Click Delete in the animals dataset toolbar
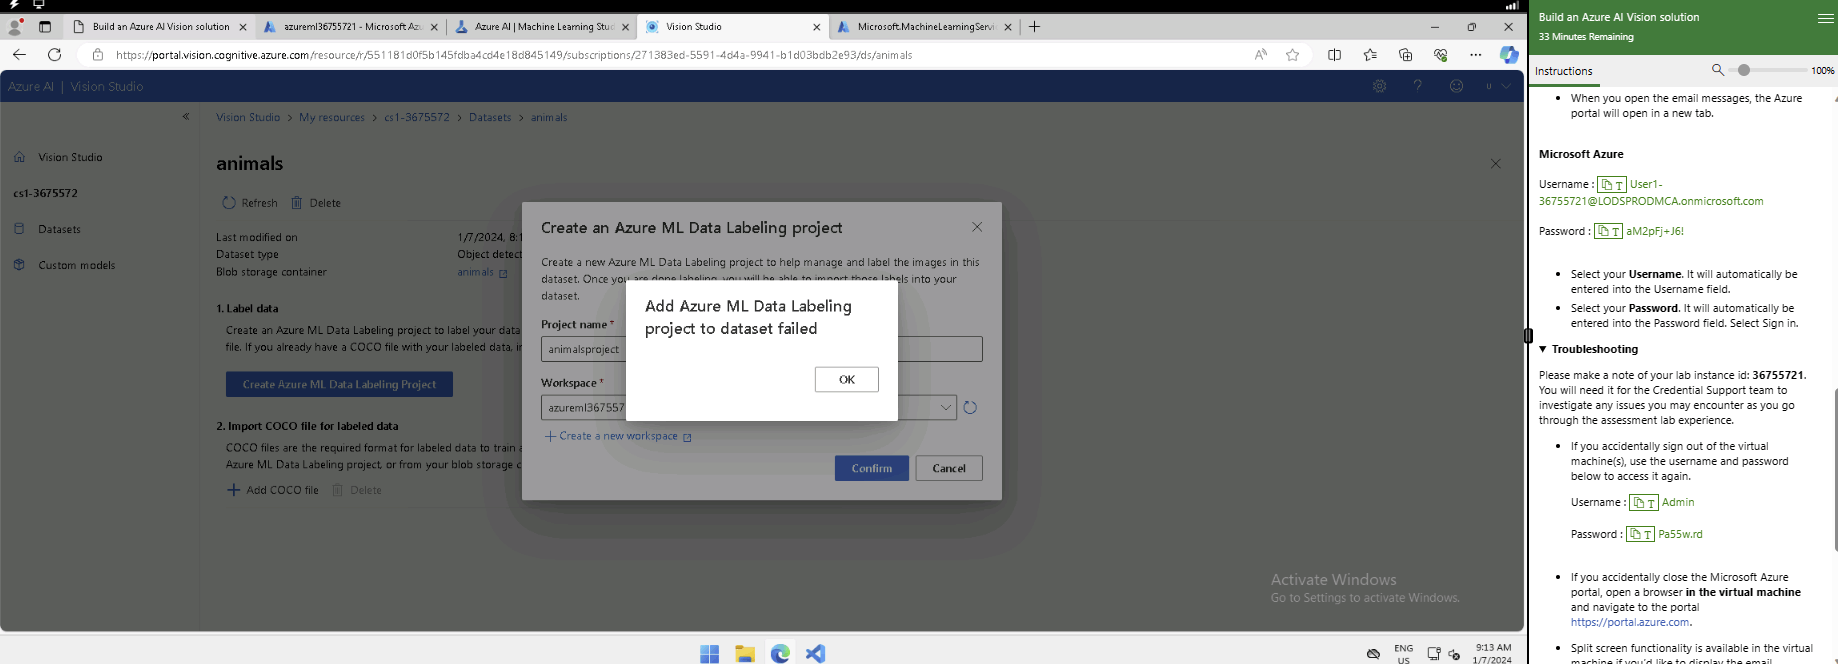 (316, 203)
